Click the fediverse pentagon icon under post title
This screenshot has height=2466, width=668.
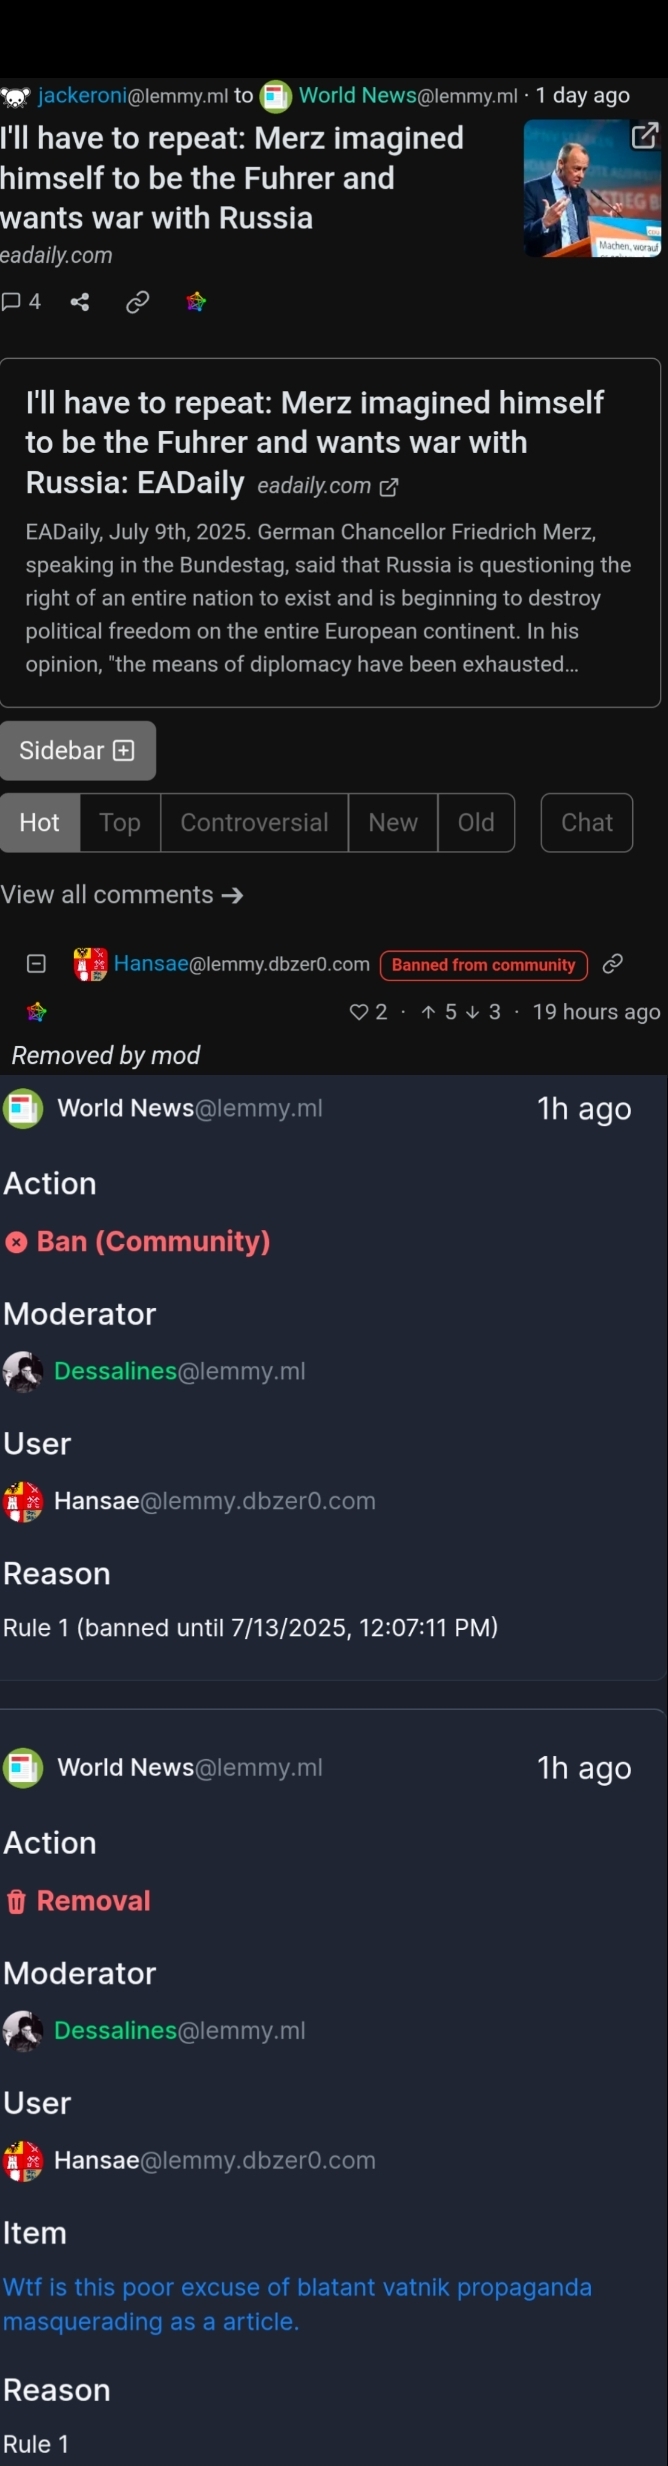196,302
